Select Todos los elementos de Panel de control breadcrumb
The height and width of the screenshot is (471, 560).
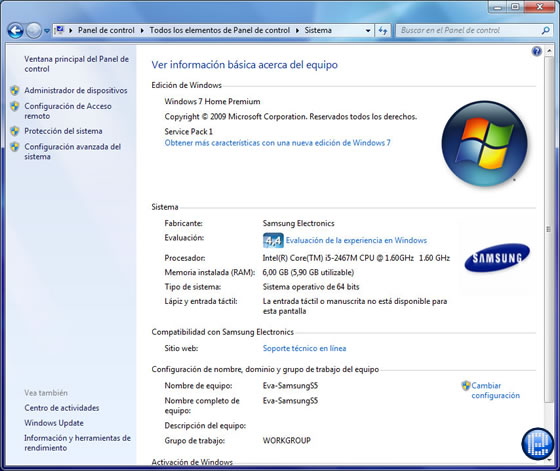pos(220,30)
